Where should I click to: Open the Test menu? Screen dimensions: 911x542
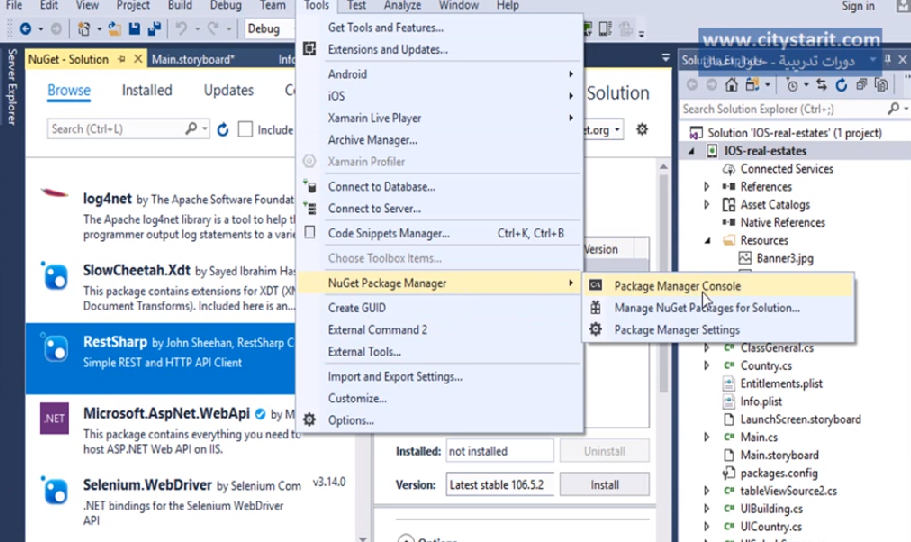(x=356, y=6)
